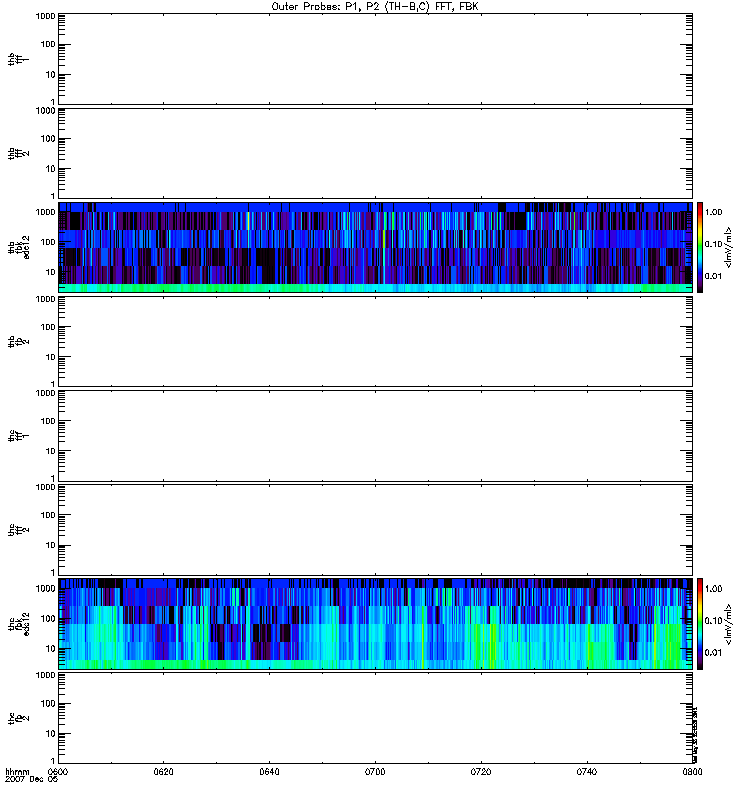
Task: Click the "<|mV/m|>" unit label of thb color bar
Action: coord(729,248)
